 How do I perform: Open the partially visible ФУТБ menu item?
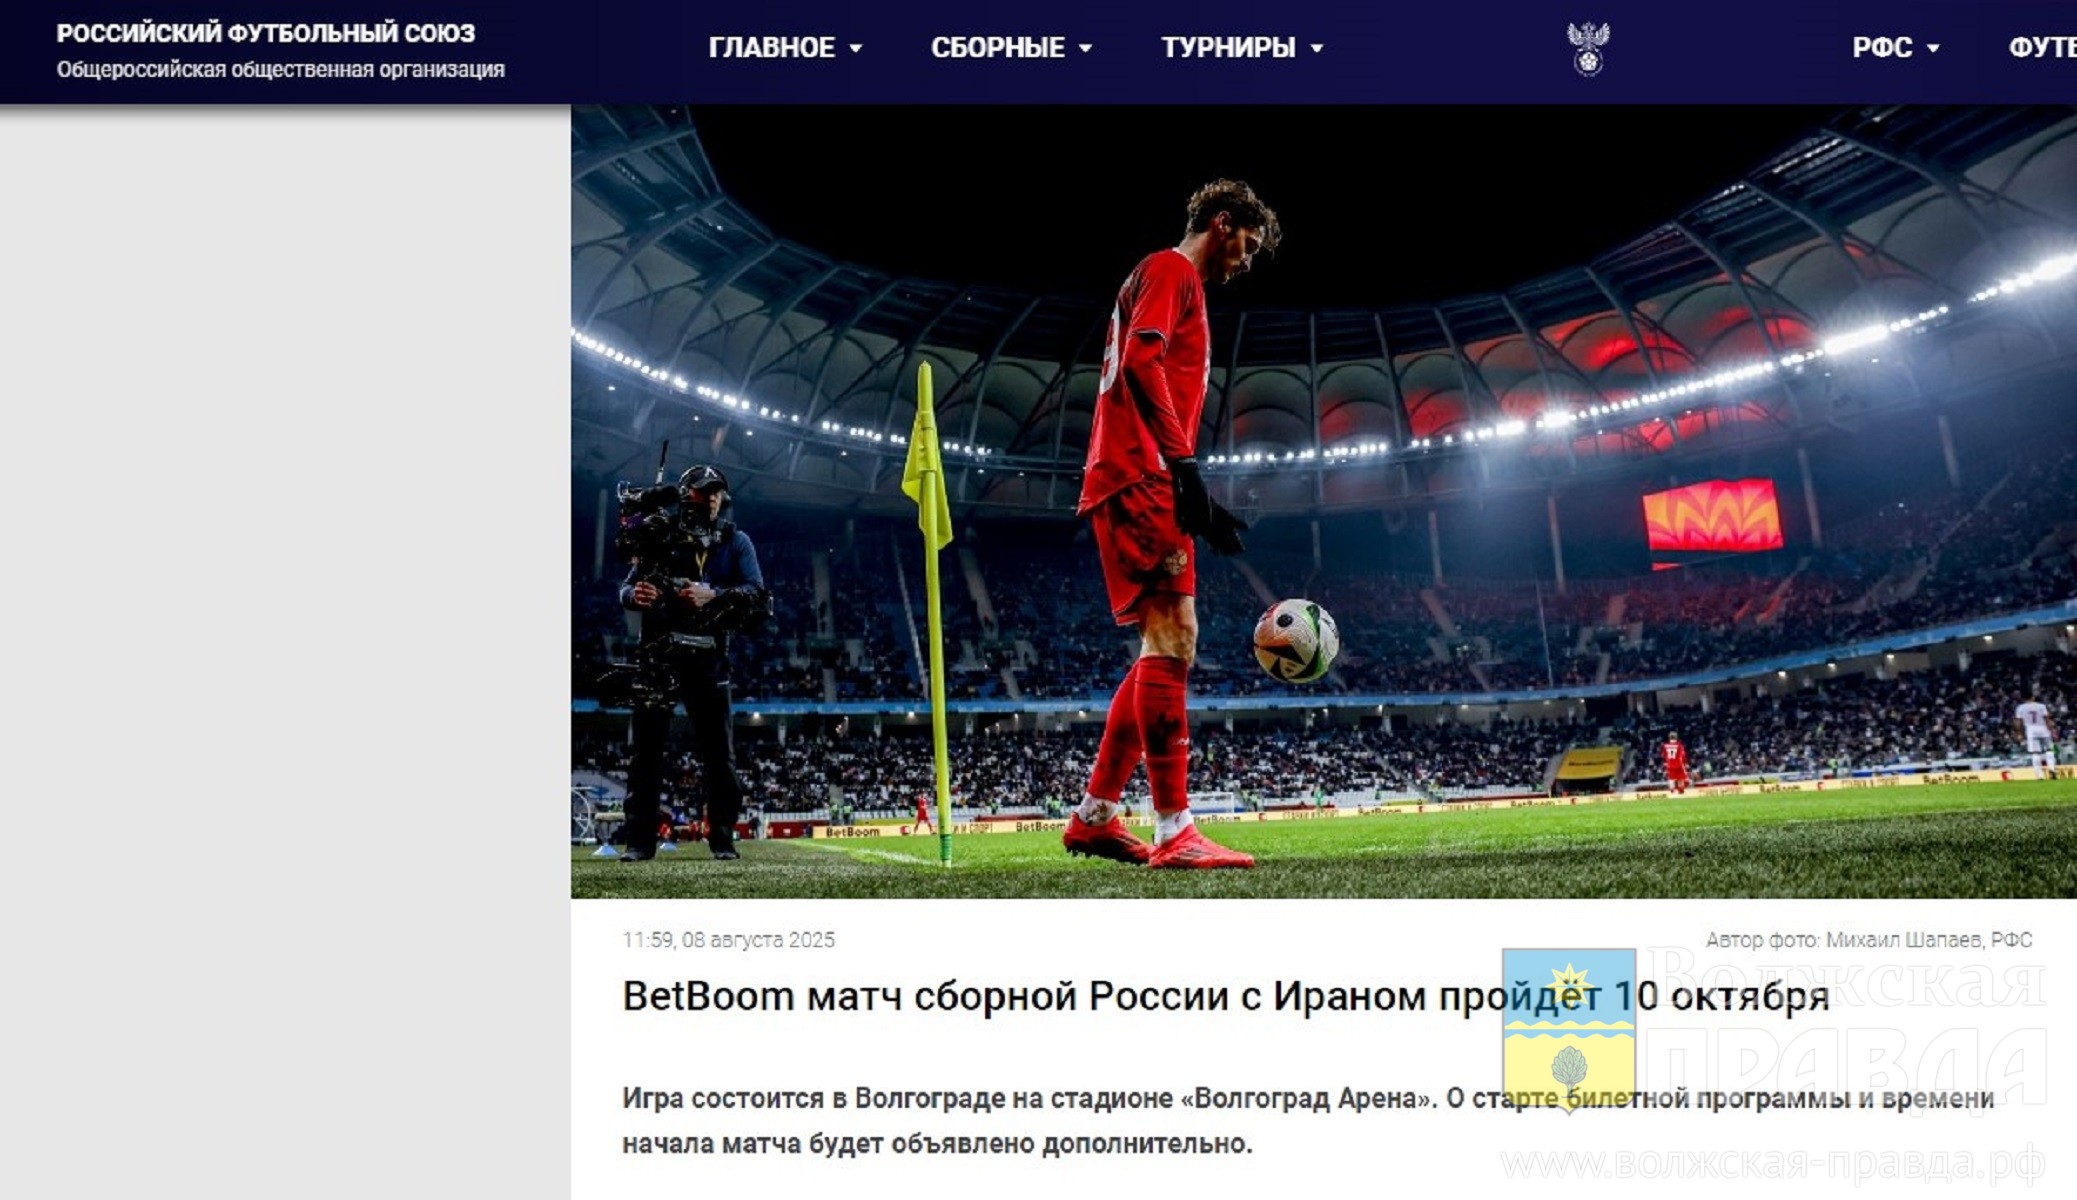pyautogui.click(x=2042, y=48)
